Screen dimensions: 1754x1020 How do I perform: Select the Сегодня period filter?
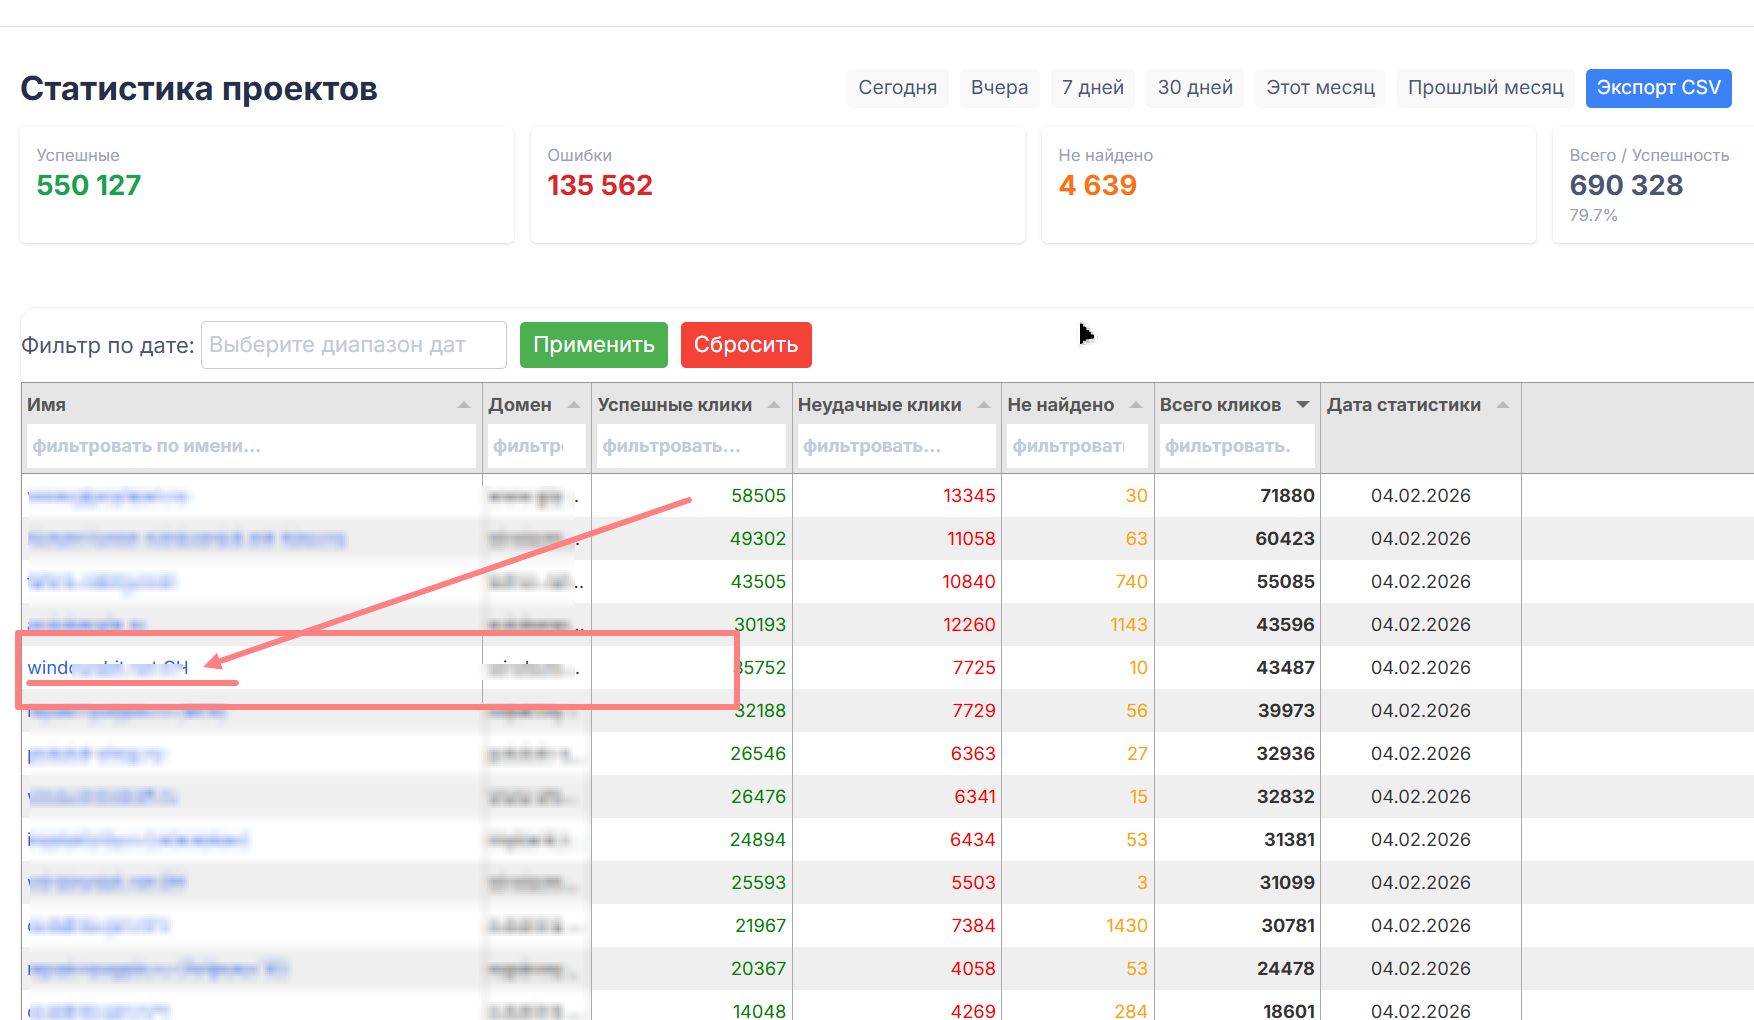(x=897, y=88)
